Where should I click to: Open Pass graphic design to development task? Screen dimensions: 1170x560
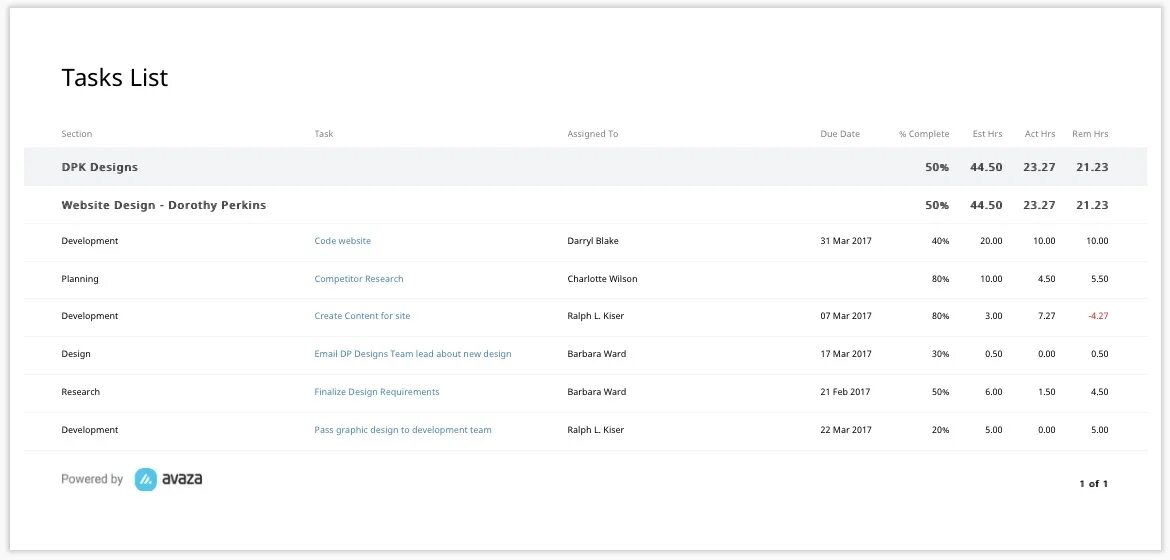[402, 430]
